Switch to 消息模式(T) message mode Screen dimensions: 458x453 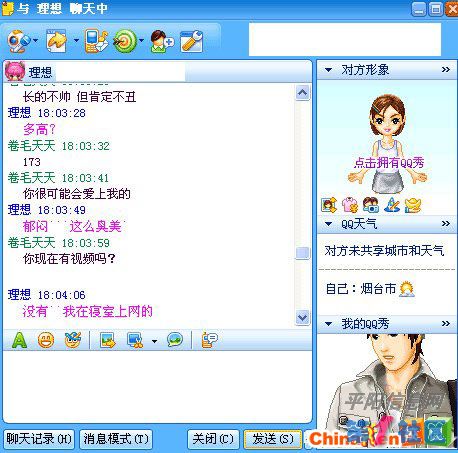pyautogui.click(x=116, y=439)
